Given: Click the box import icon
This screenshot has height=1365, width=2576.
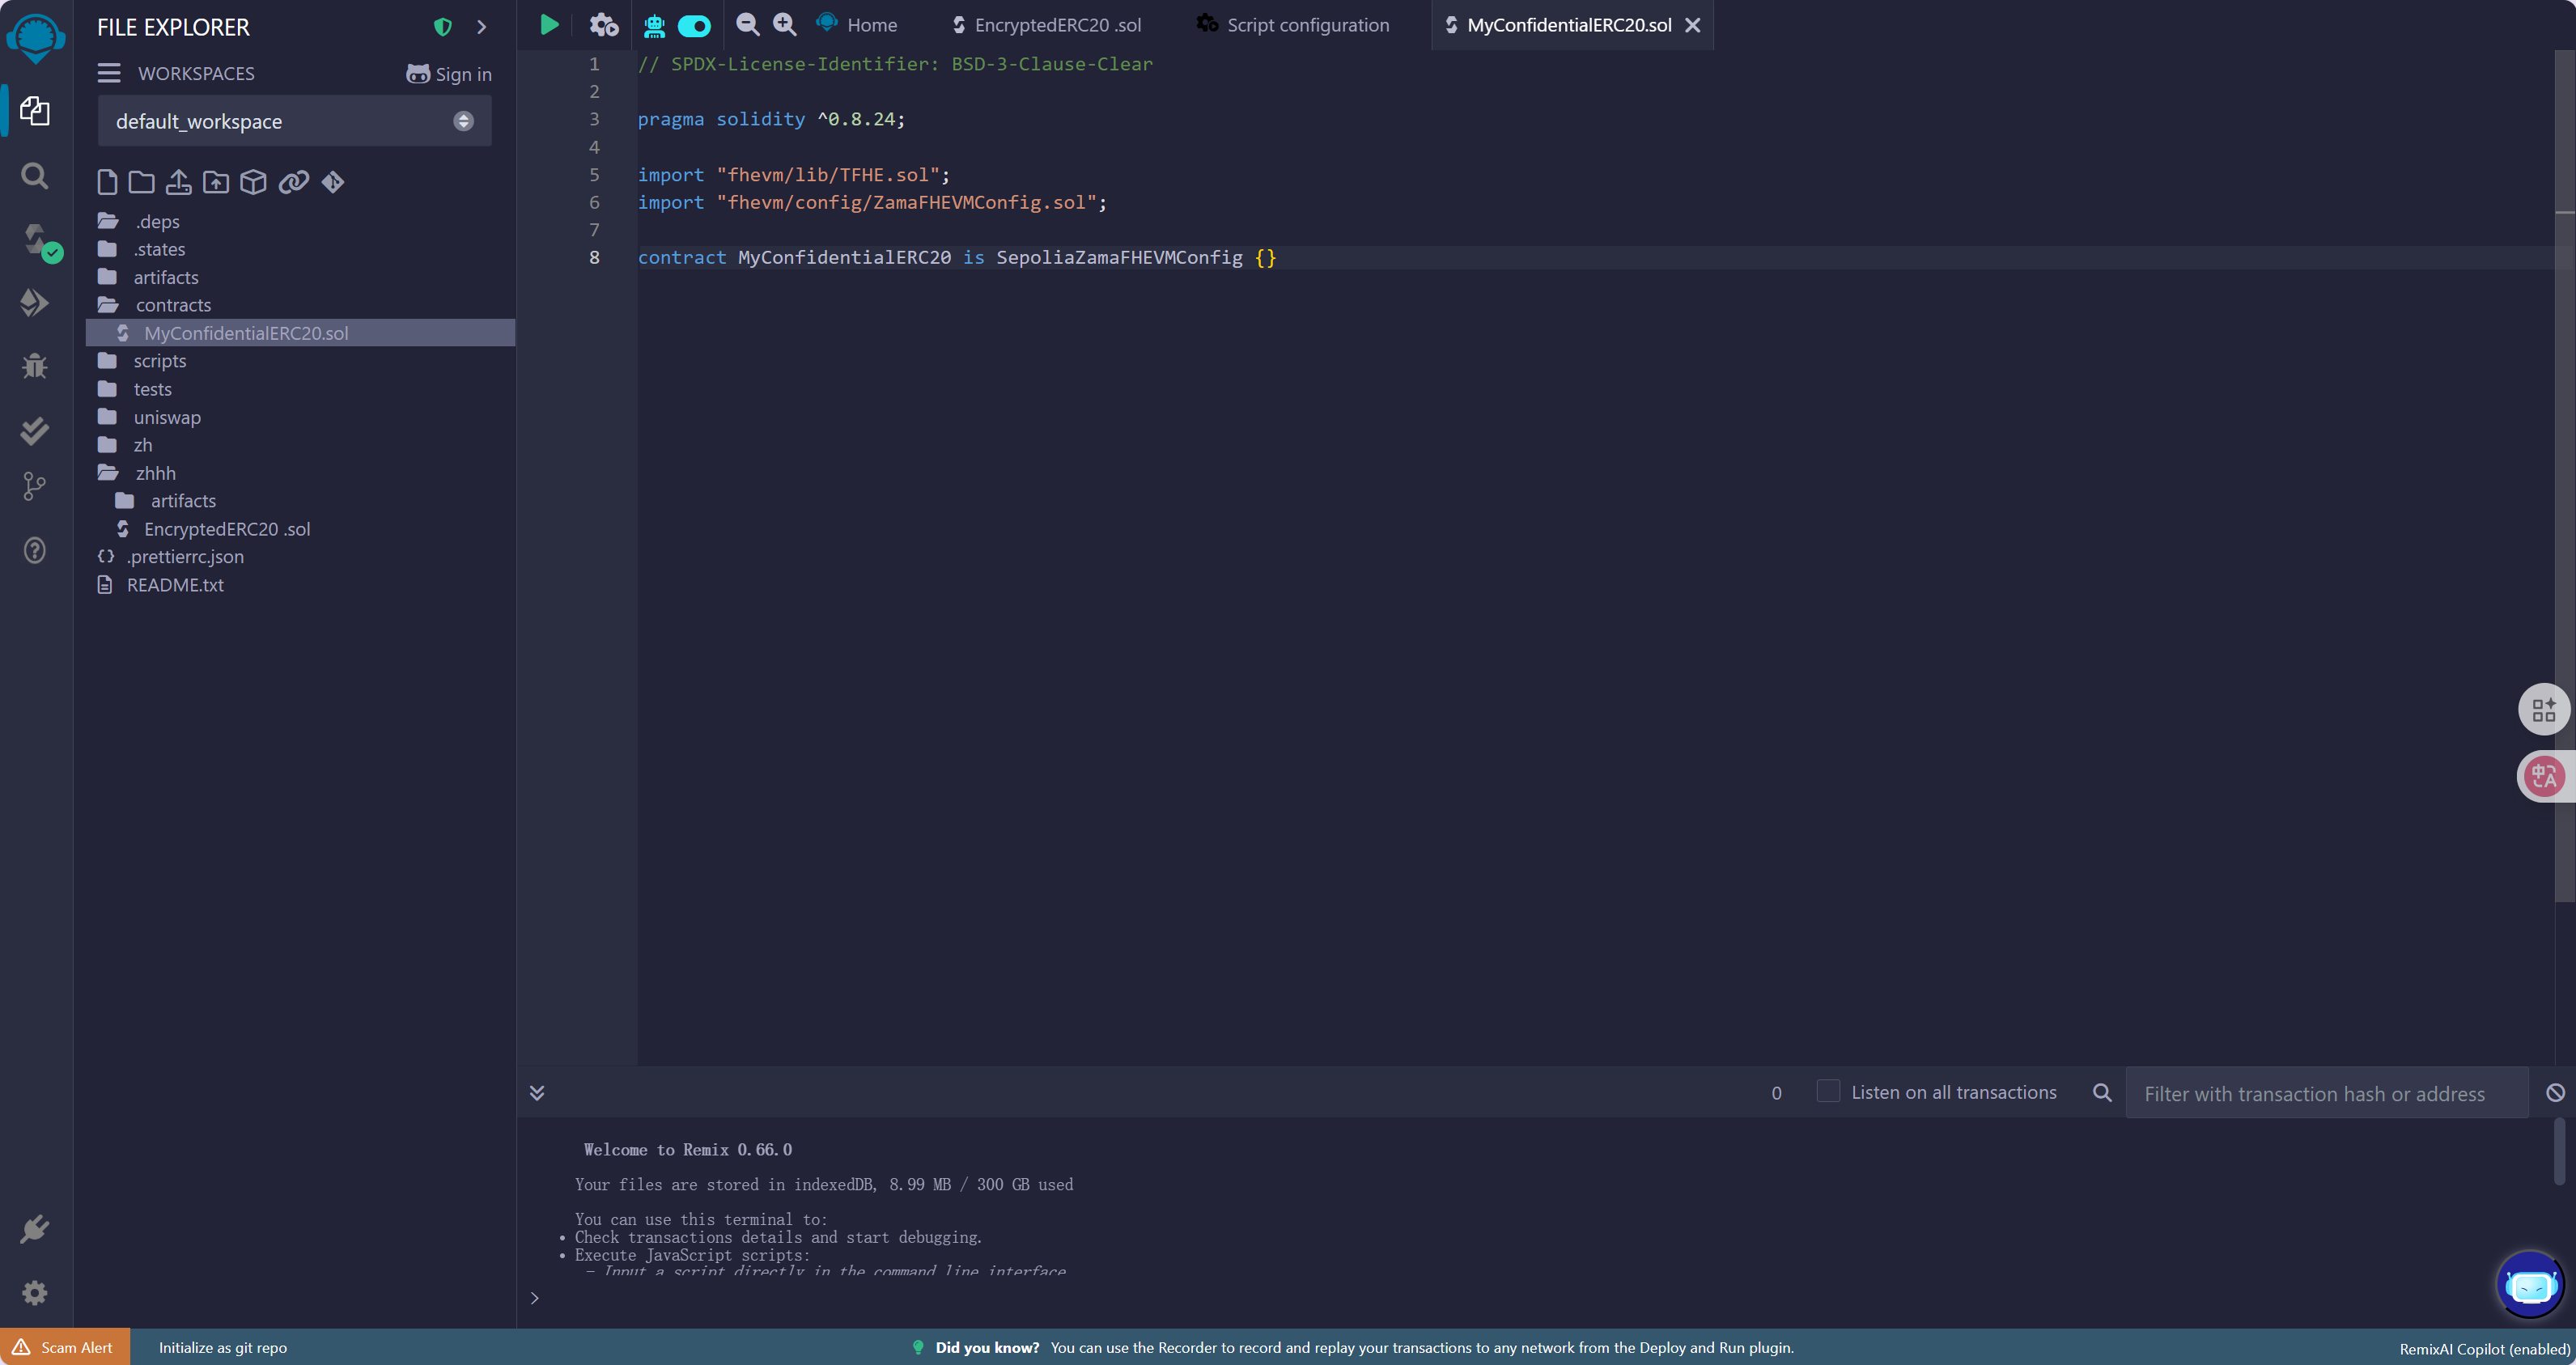Looking at the screenshot, I should click(x=253, y=181).
